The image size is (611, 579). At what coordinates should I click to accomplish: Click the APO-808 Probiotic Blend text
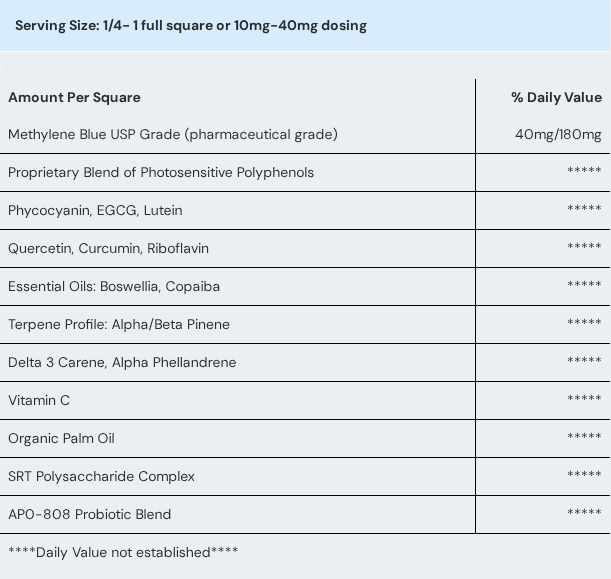click(x=89, y=514)
